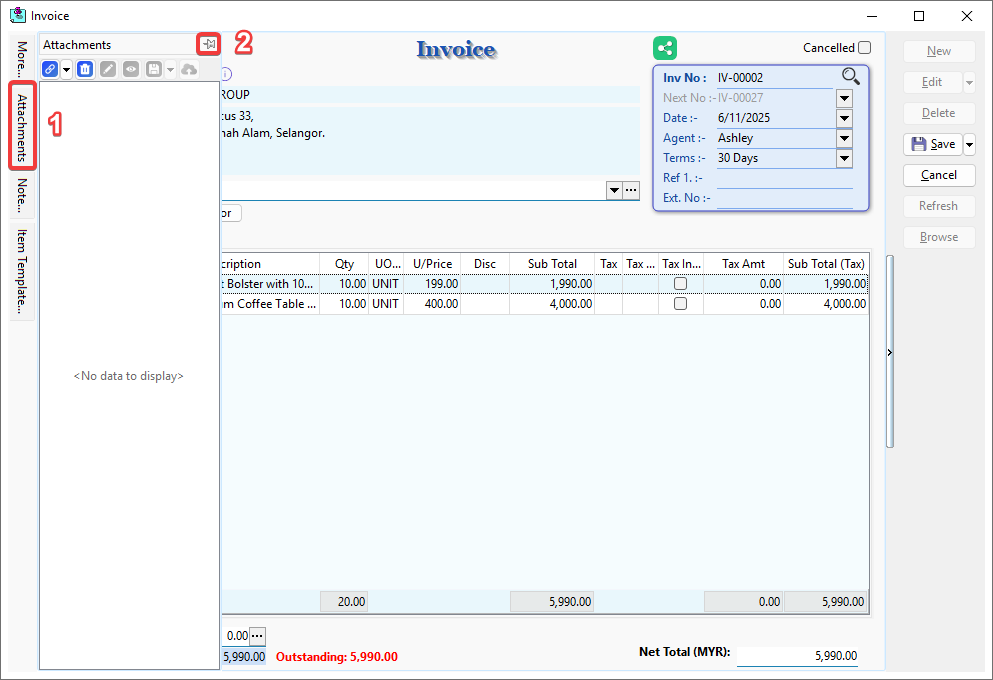Tick the Cancelled checkbox

[x=864, y=47]
